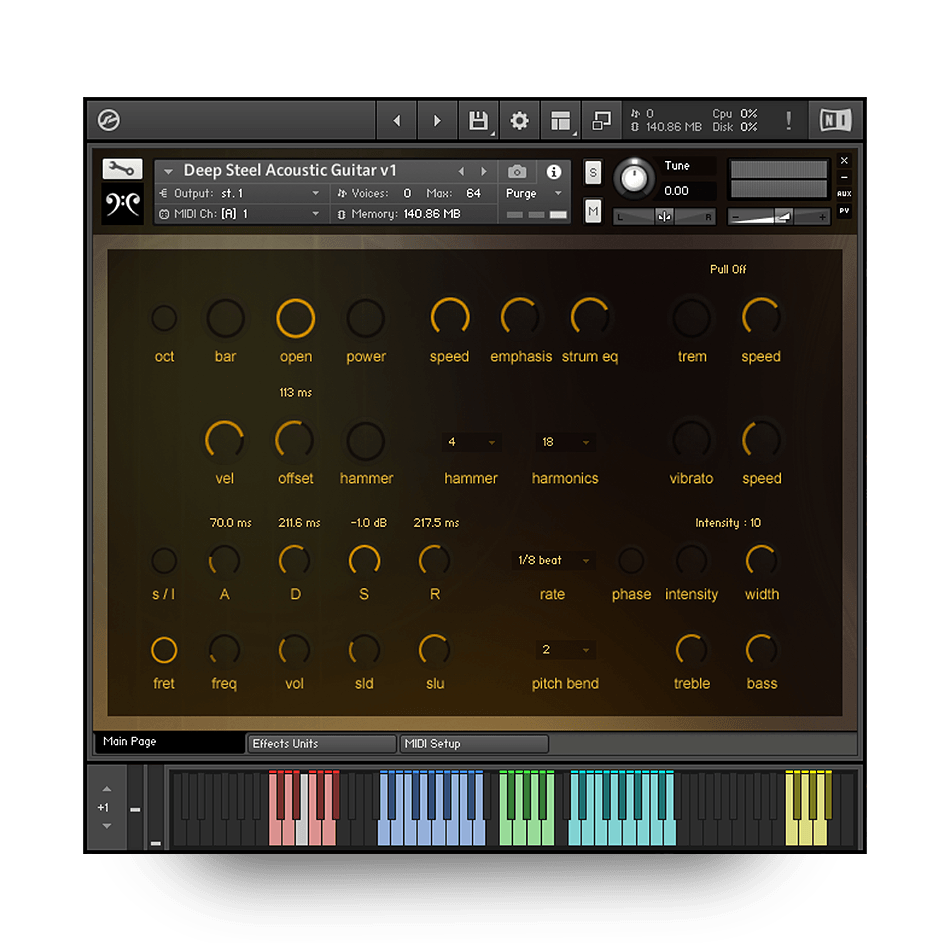
Task: Toggle the vibrato button
Action: (x=691, y=440)
